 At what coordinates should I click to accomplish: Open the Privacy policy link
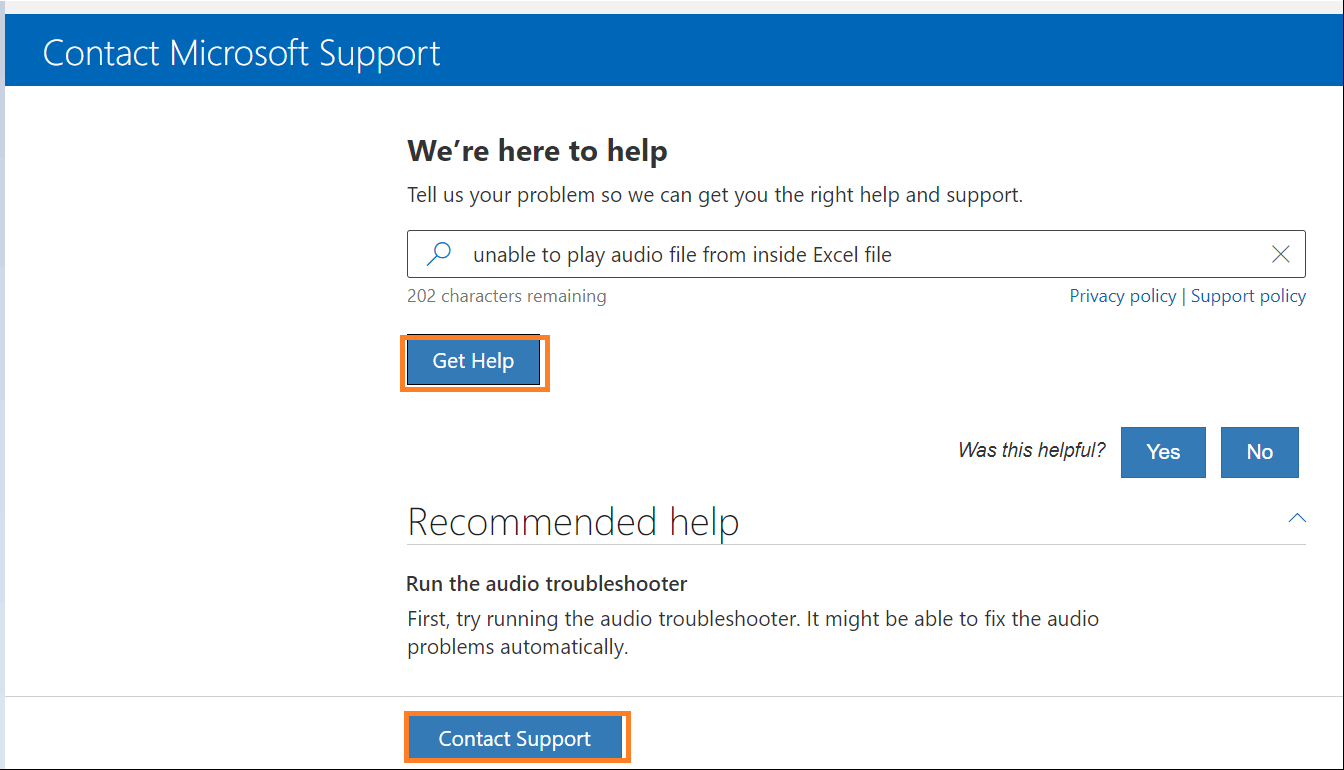[x=1123, y=296]
